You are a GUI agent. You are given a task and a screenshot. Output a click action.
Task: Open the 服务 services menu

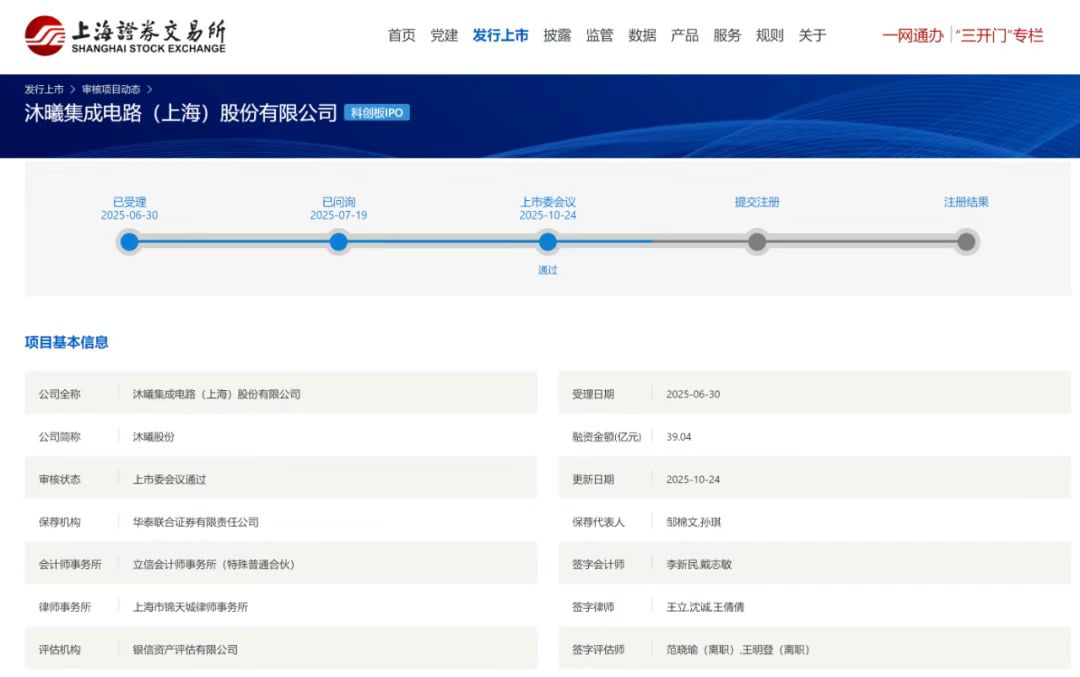727,35
